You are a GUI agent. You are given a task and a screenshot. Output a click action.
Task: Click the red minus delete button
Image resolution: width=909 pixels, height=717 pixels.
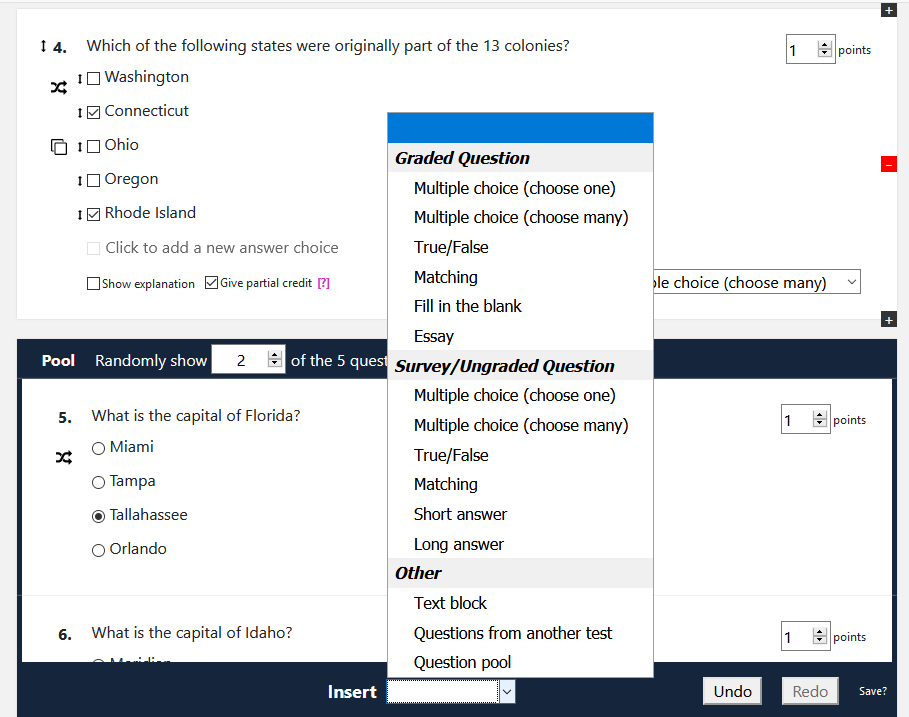[888, 164]
